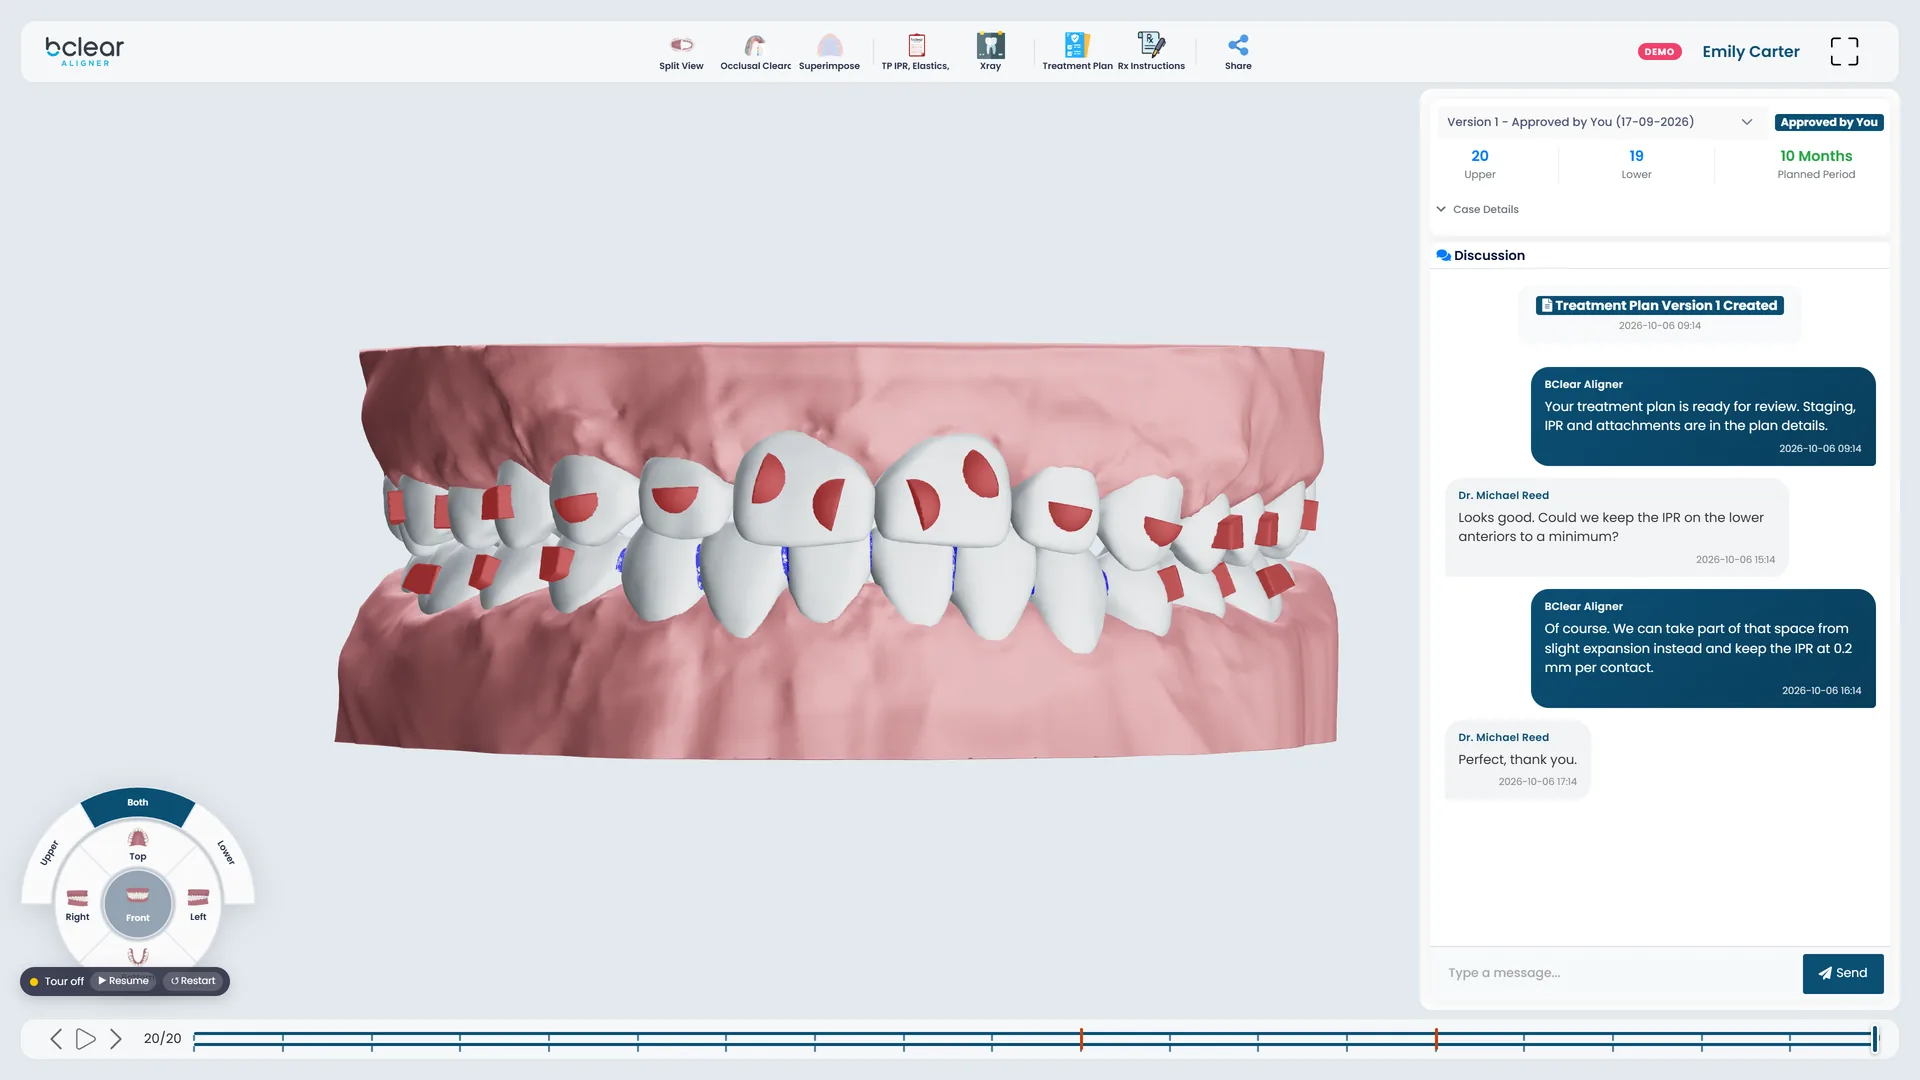Show only the Upper arch

coord(49,853)
